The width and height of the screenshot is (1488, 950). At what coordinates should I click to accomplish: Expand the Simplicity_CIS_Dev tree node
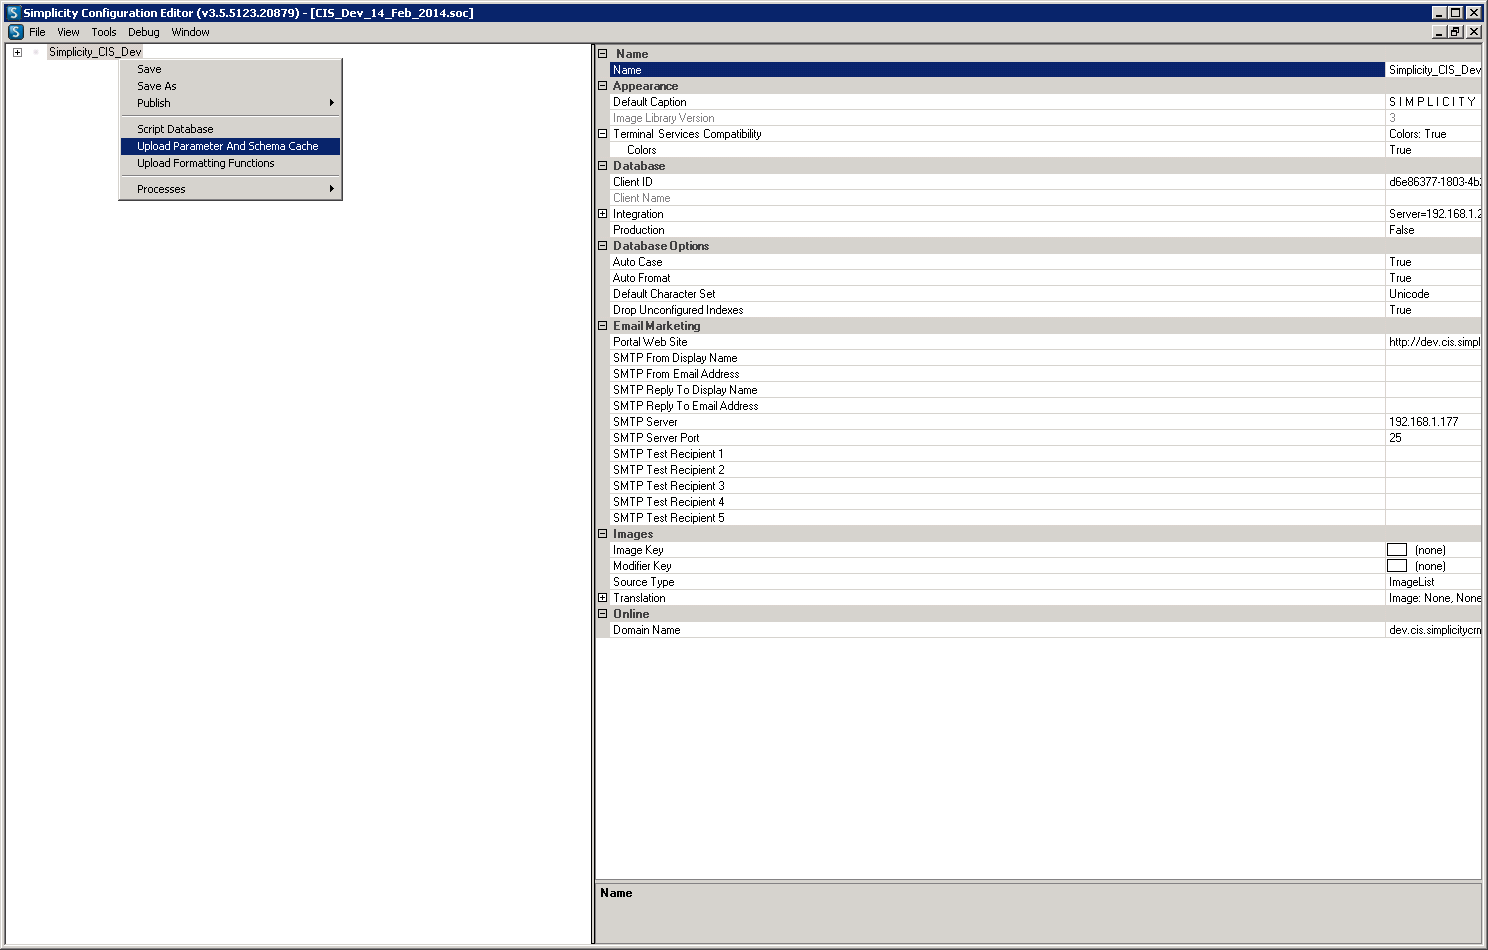(x=17, y=52)
